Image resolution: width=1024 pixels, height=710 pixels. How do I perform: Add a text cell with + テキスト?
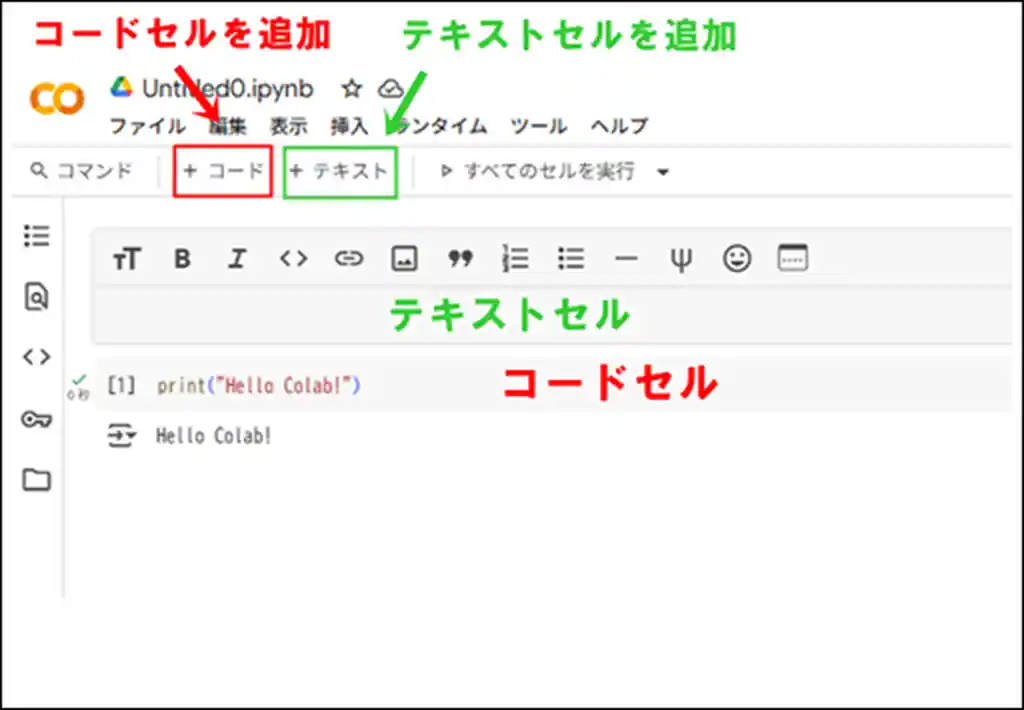click(x=340, y=172)
